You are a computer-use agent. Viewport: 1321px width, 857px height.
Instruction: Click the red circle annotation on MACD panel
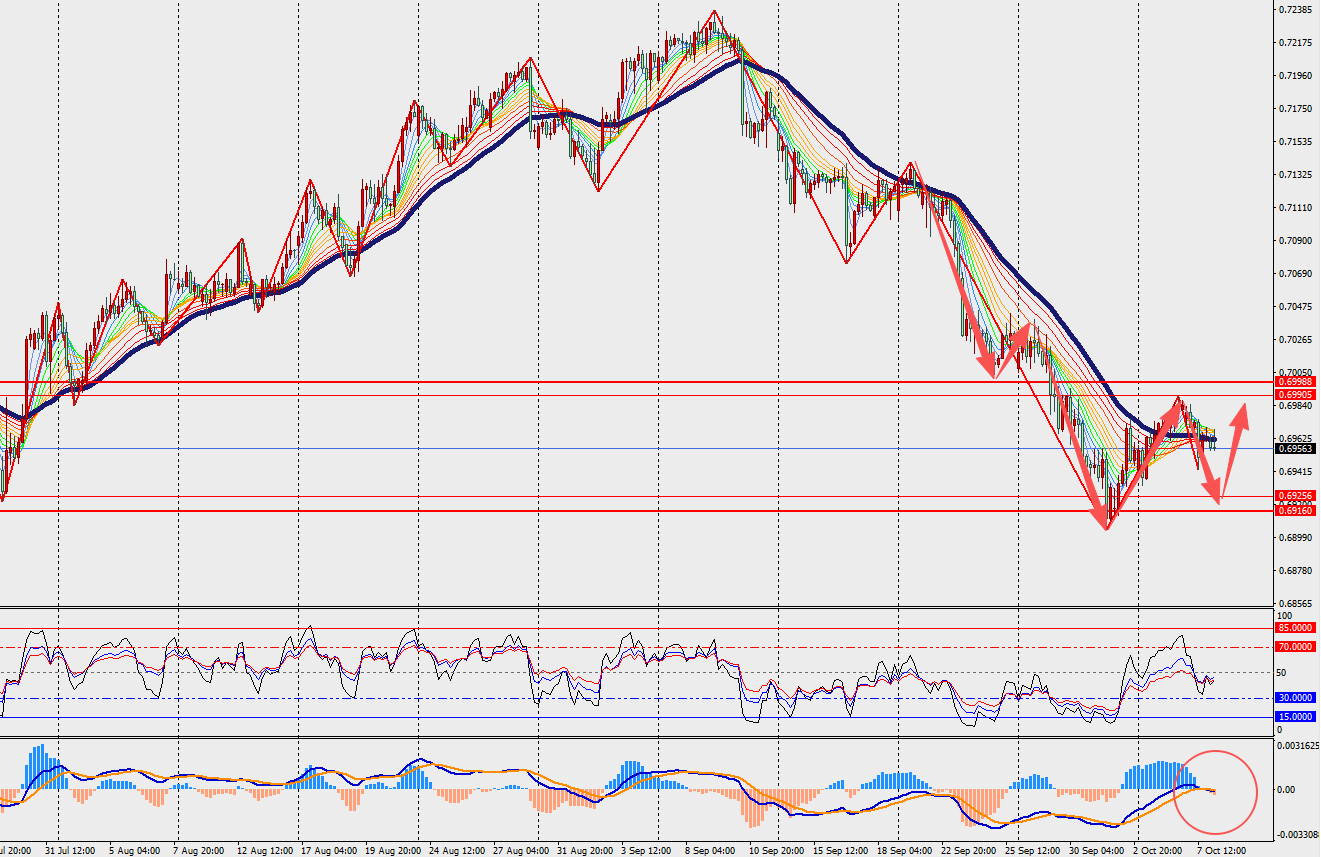(x=1214, y=792)
